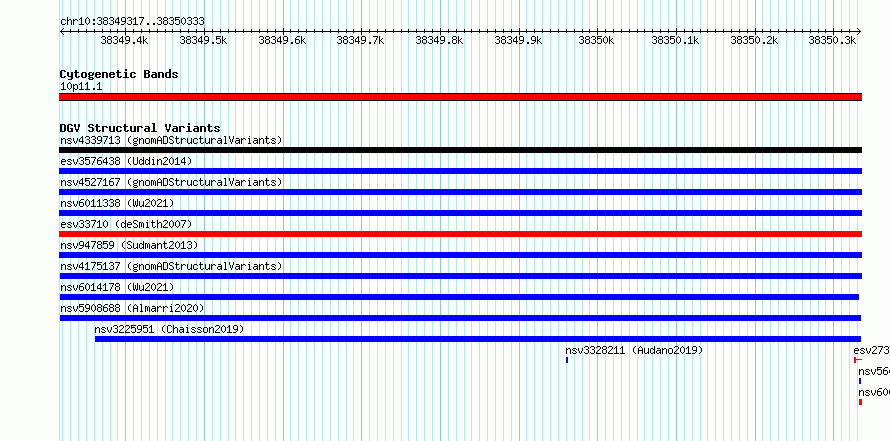Open the nsv5908688 (Almarri2020) label

click(x=132, y=308)
